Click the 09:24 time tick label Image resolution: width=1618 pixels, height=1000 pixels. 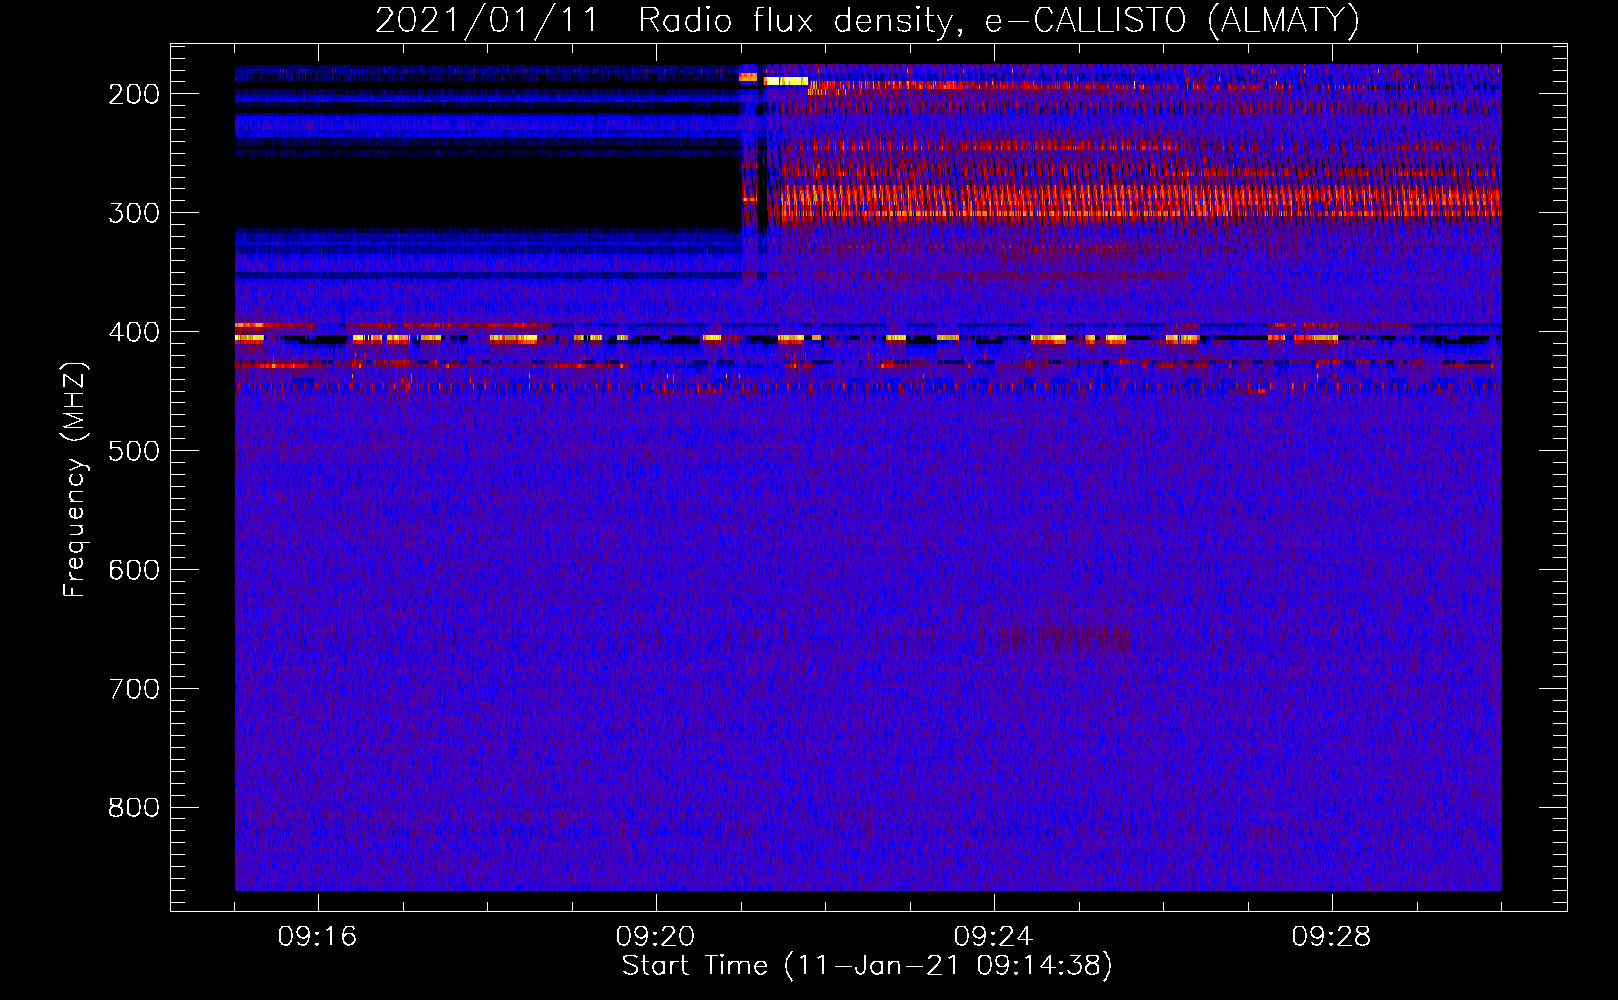click(x=993, y=937)
